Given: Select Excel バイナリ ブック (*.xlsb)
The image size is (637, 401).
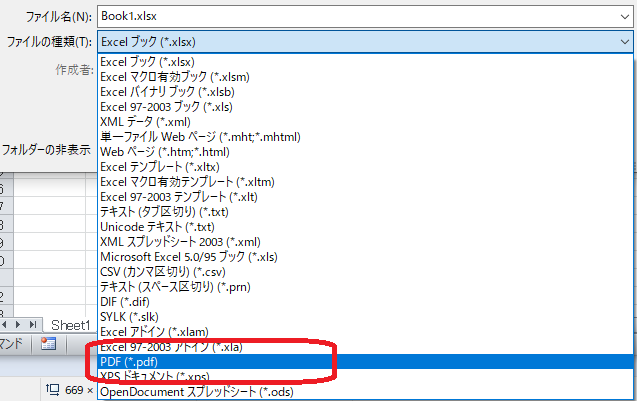Looking at the screenshot, I should (x=366, y=92).
